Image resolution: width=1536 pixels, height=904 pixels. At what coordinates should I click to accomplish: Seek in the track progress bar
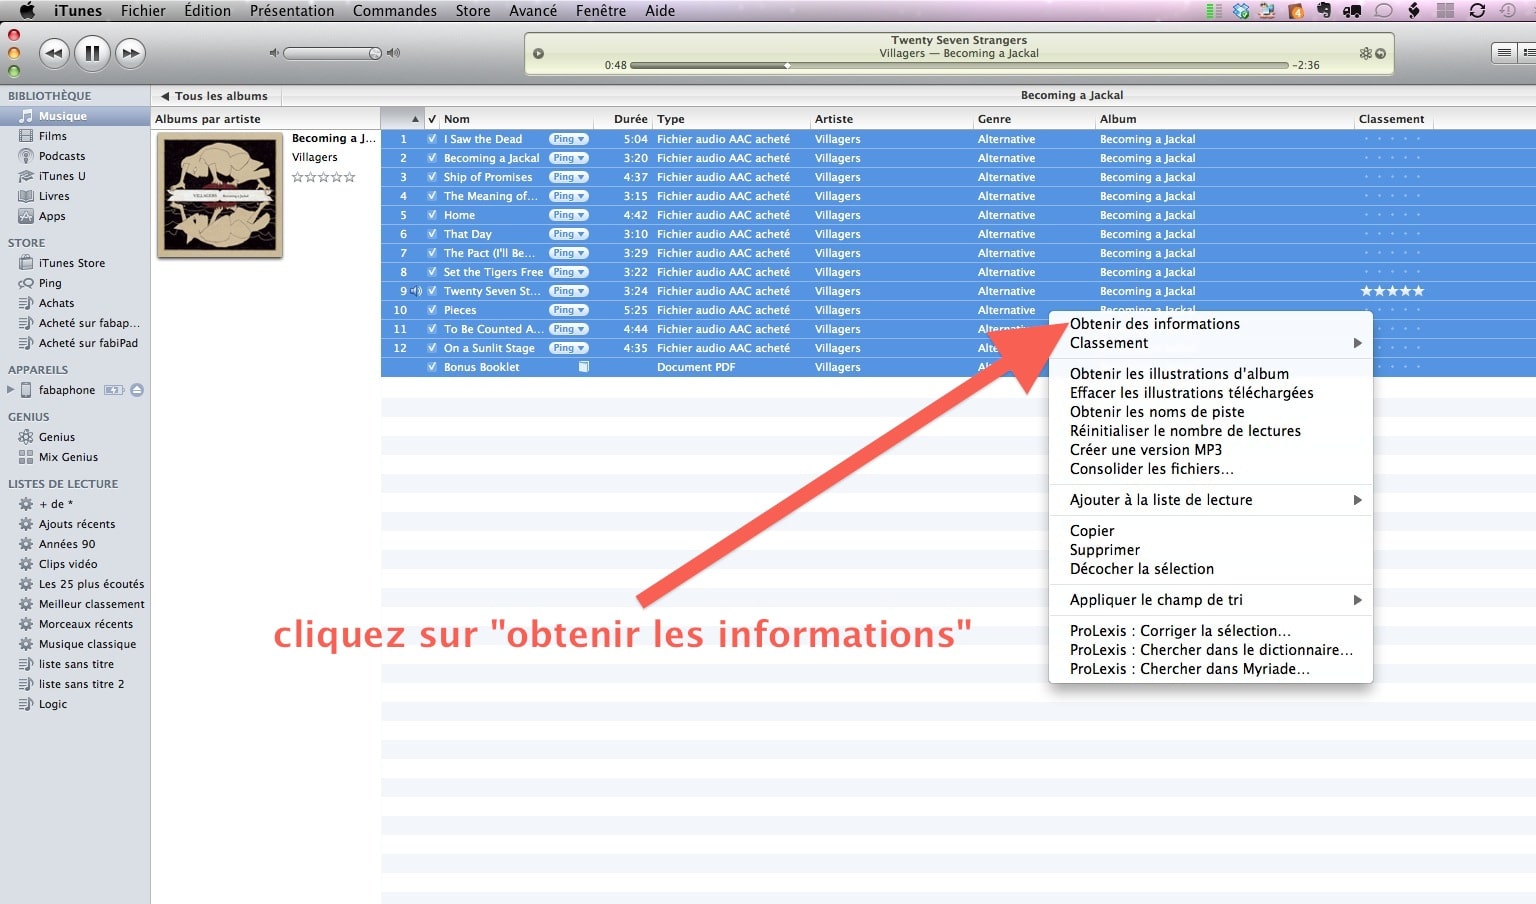(x=959, y=66)
